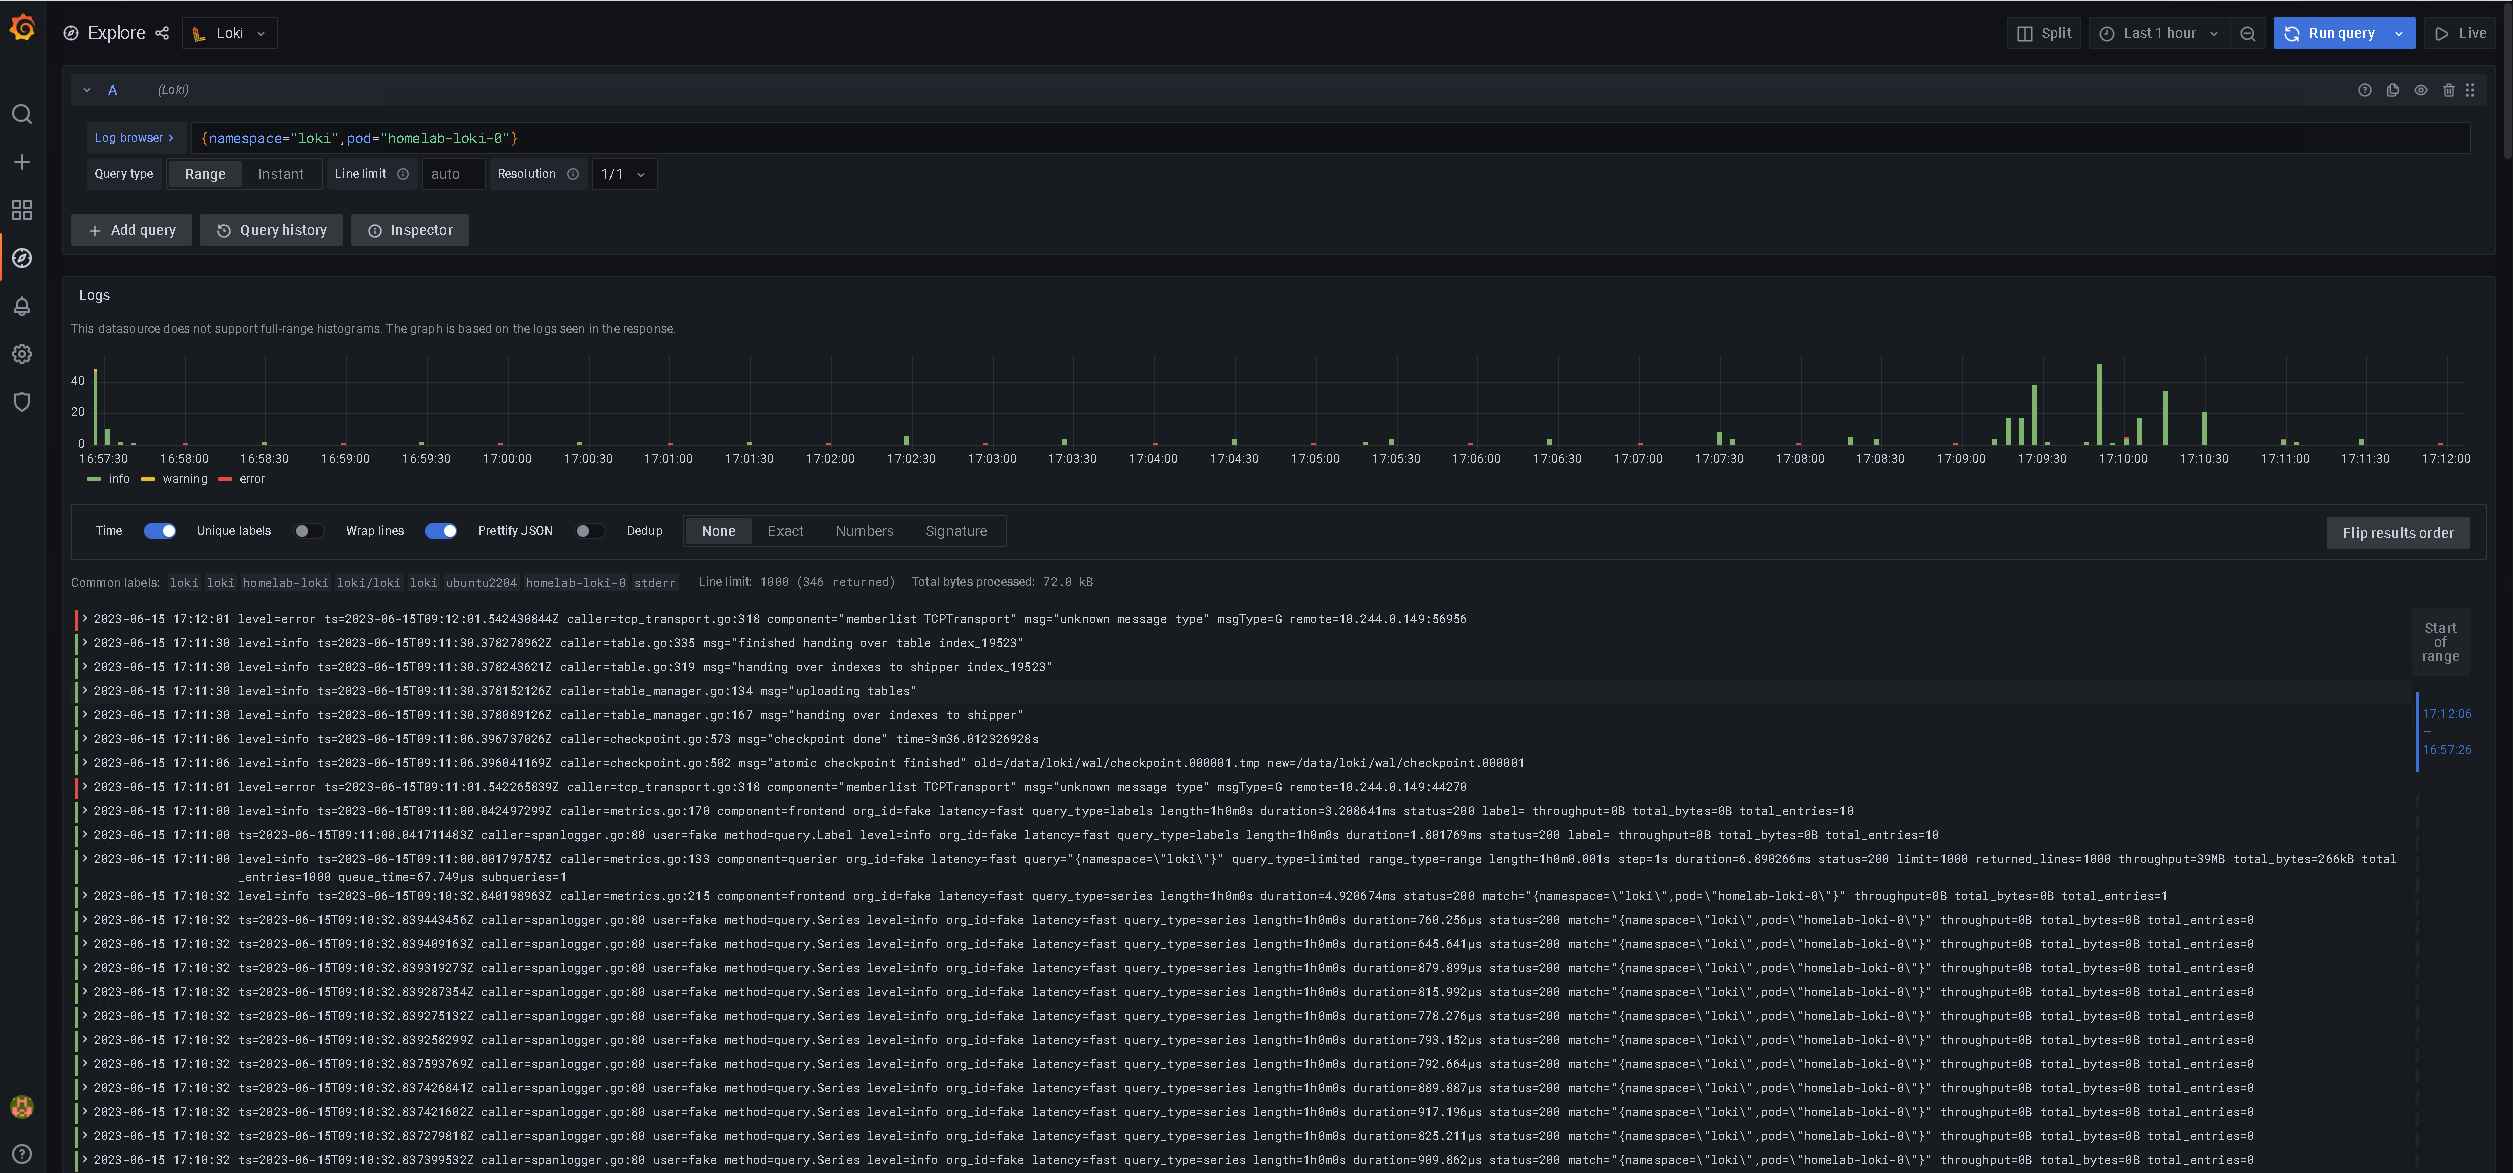Click the Split view button

coord(2043,33)
